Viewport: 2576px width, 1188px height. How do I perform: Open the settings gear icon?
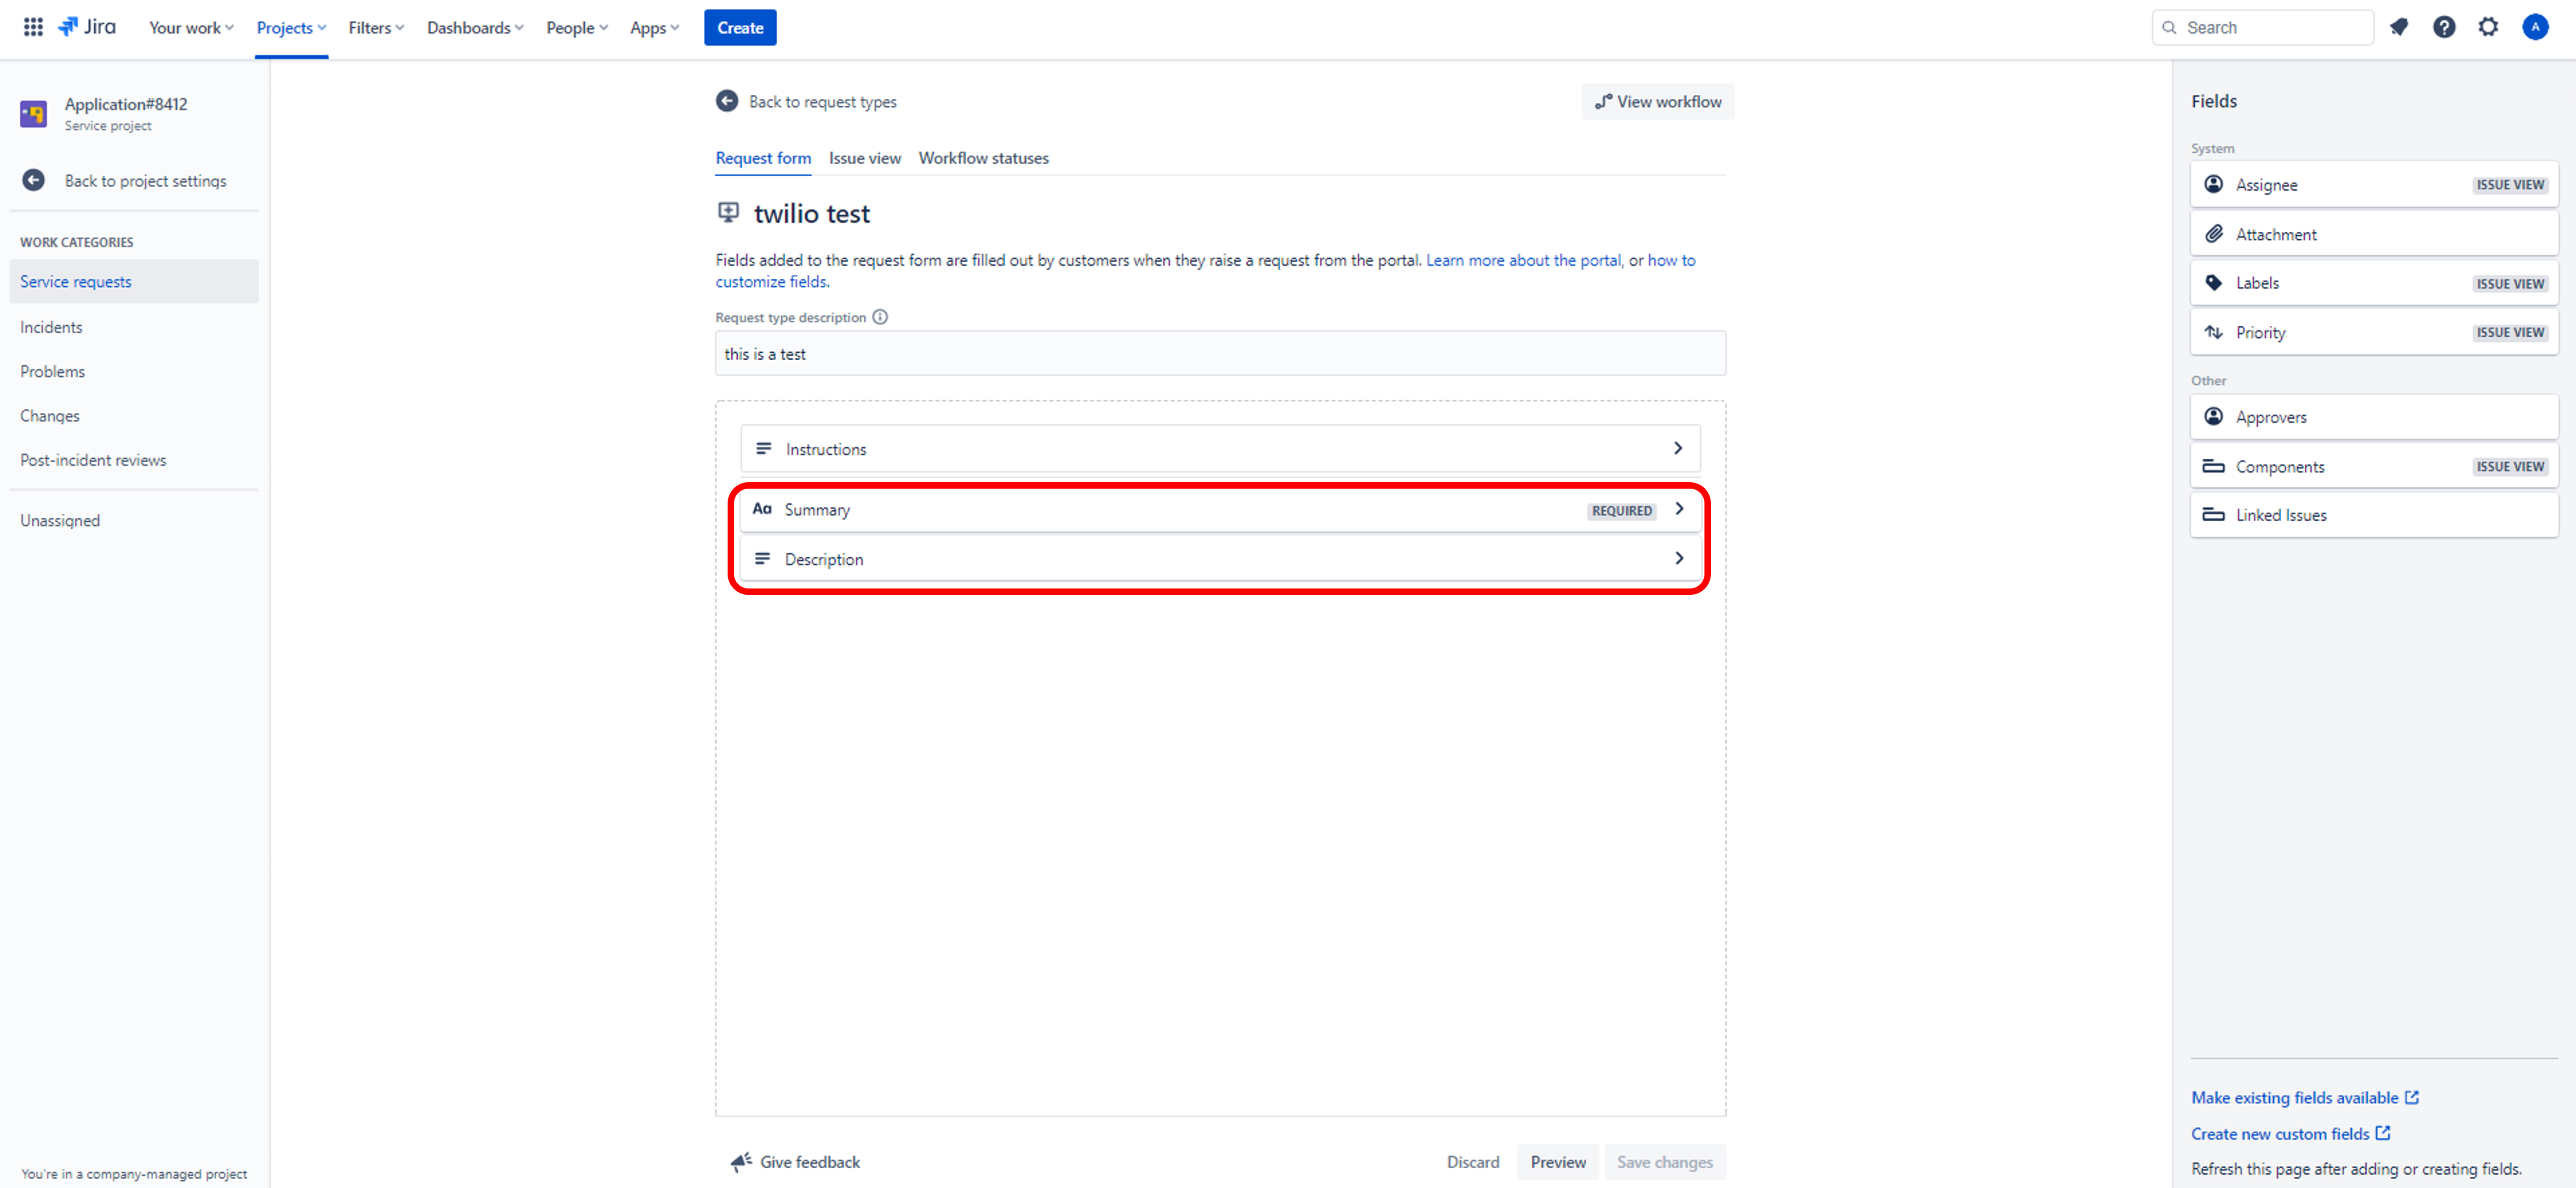[x=2488, y=27]
